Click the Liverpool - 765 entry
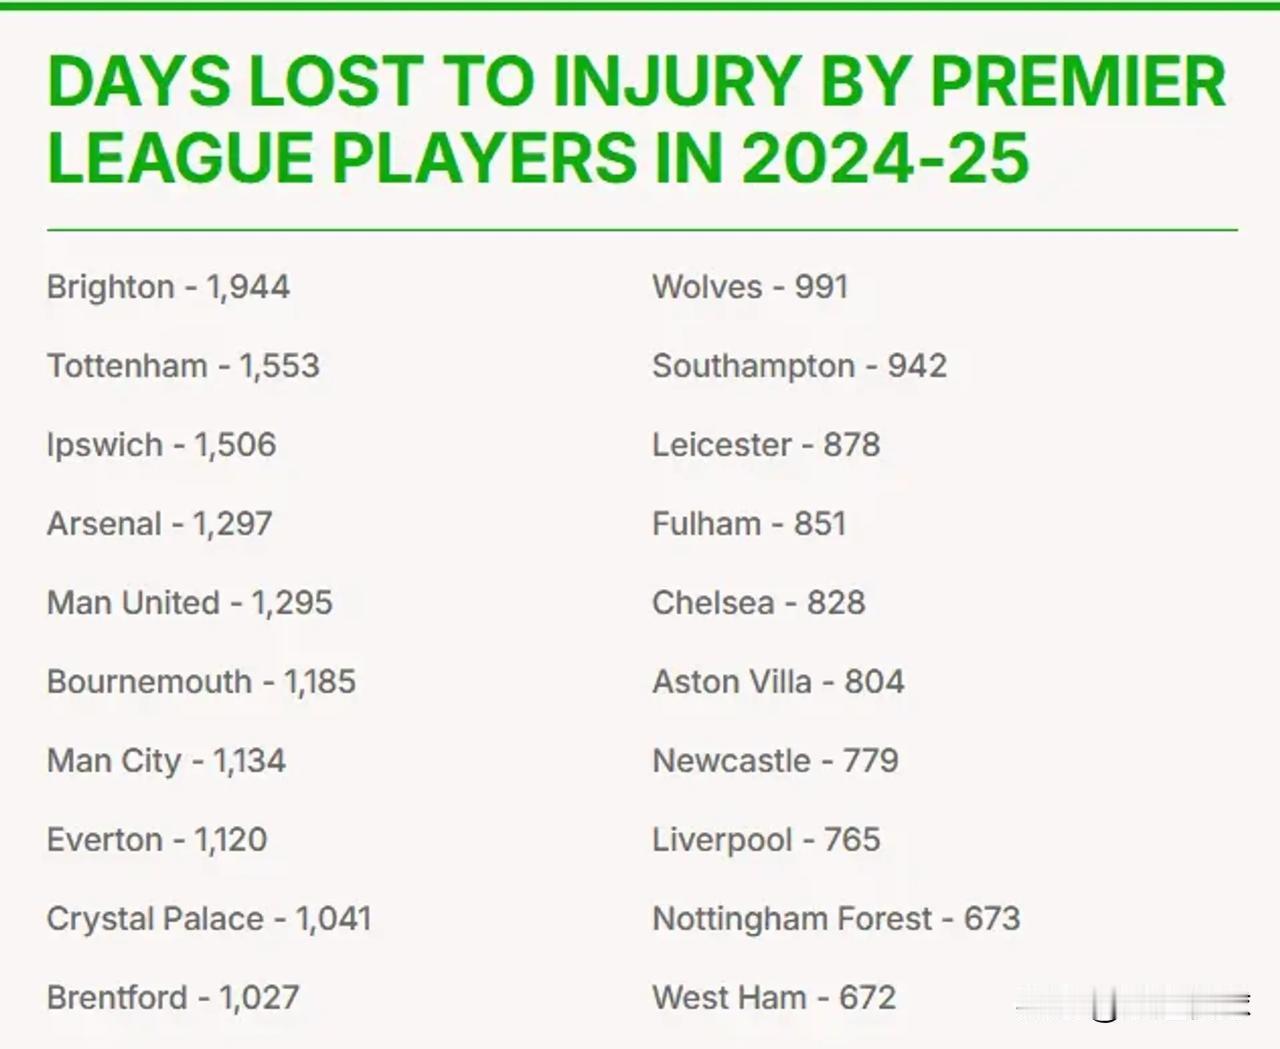 766,840
